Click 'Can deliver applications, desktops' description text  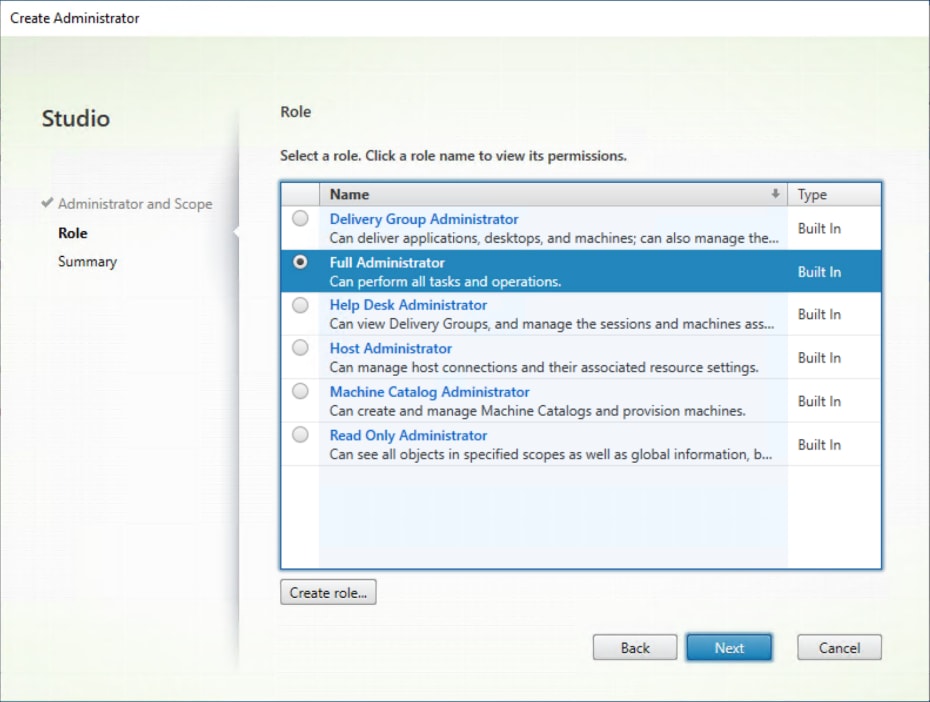click(x=554, y=238)
